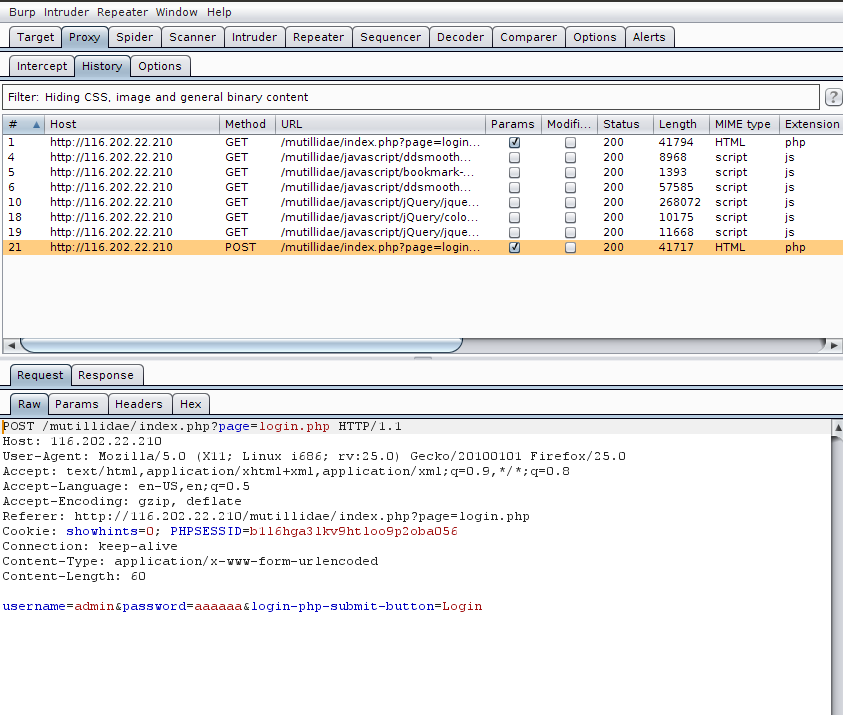Select the Raw view tab
This screenshot has height=715, width=845.
(29, 405)
